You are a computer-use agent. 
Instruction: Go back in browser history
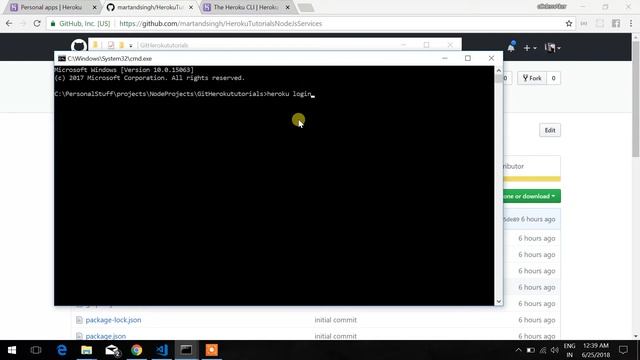(x=9, y=24)
